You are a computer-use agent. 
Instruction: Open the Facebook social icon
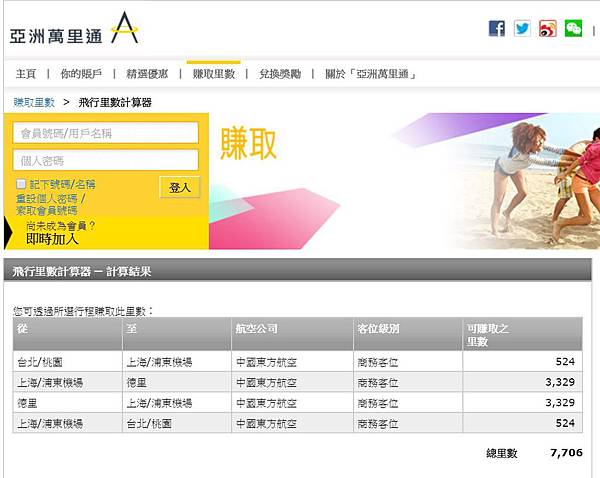coord(497,28)
